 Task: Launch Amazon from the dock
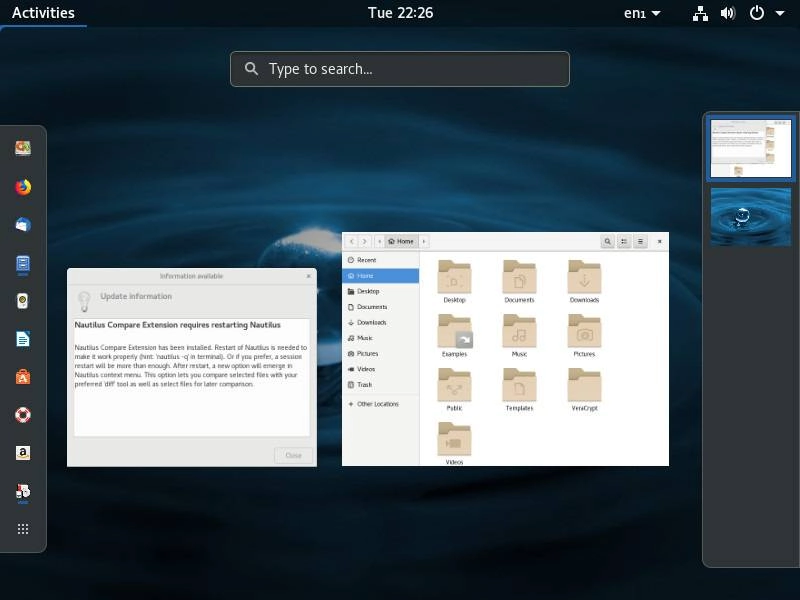click(x=23, y=453)
